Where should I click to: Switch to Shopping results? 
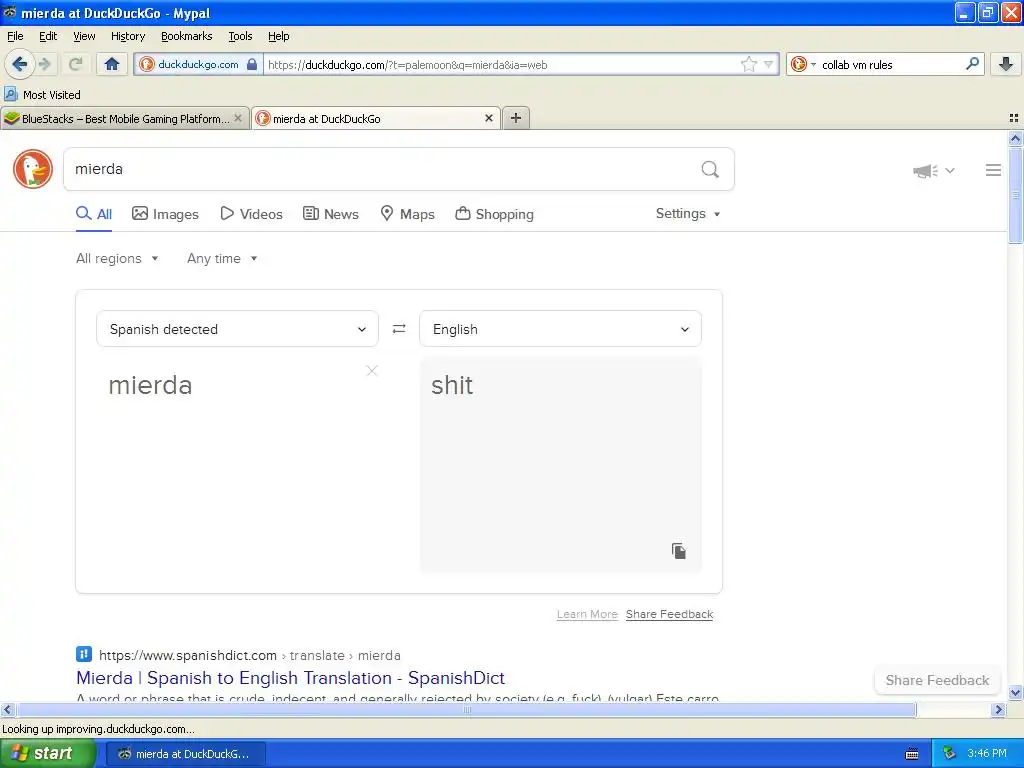click(494, 214)
